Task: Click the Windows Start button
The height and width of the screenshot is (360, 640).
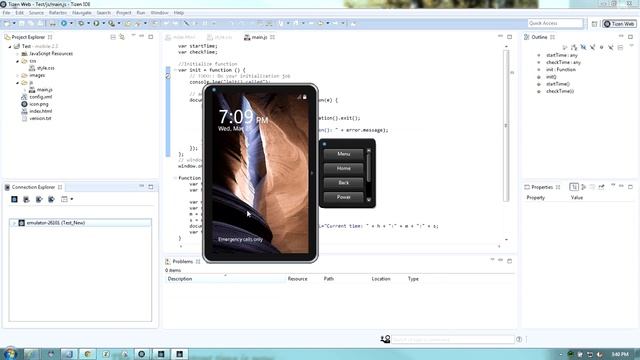Action: coord(9,353)
